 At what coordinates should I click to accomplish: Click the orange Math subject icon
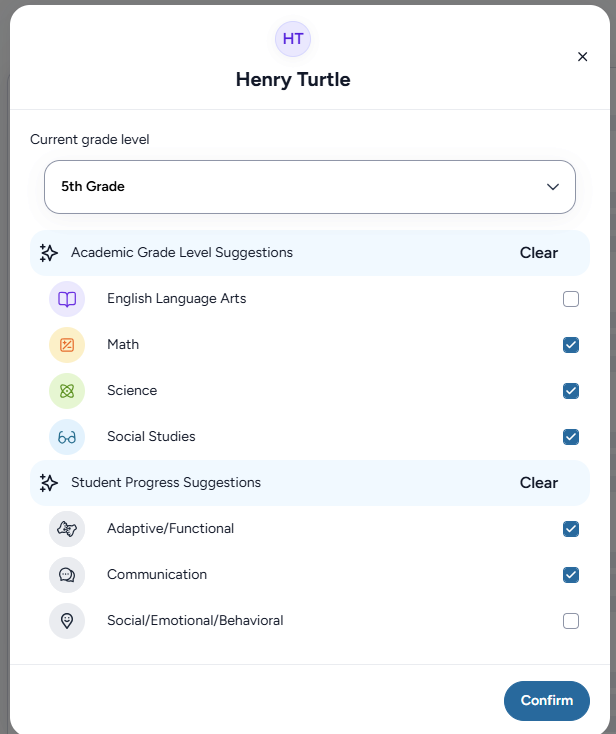point(67,345)
